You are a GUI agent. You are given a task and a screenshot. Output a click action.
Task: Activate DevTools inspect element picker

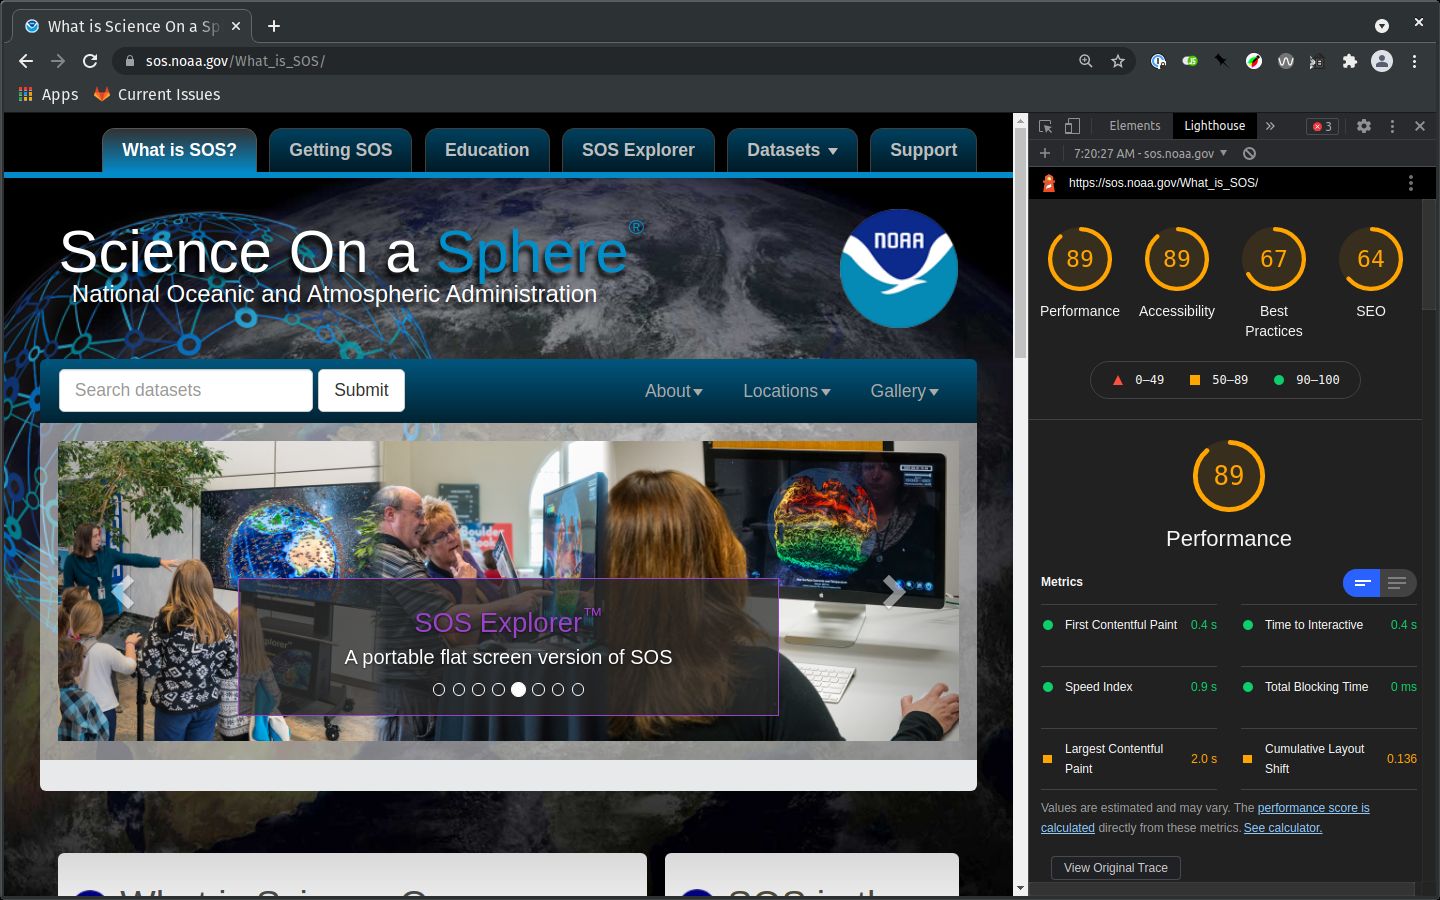coord(1046,126)
